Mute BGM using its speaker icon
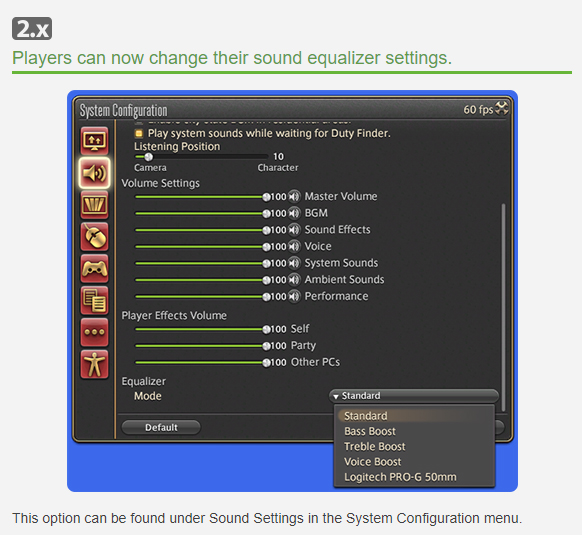The width and height of the screenshot is (582, 535). click(x=294, y=213)
